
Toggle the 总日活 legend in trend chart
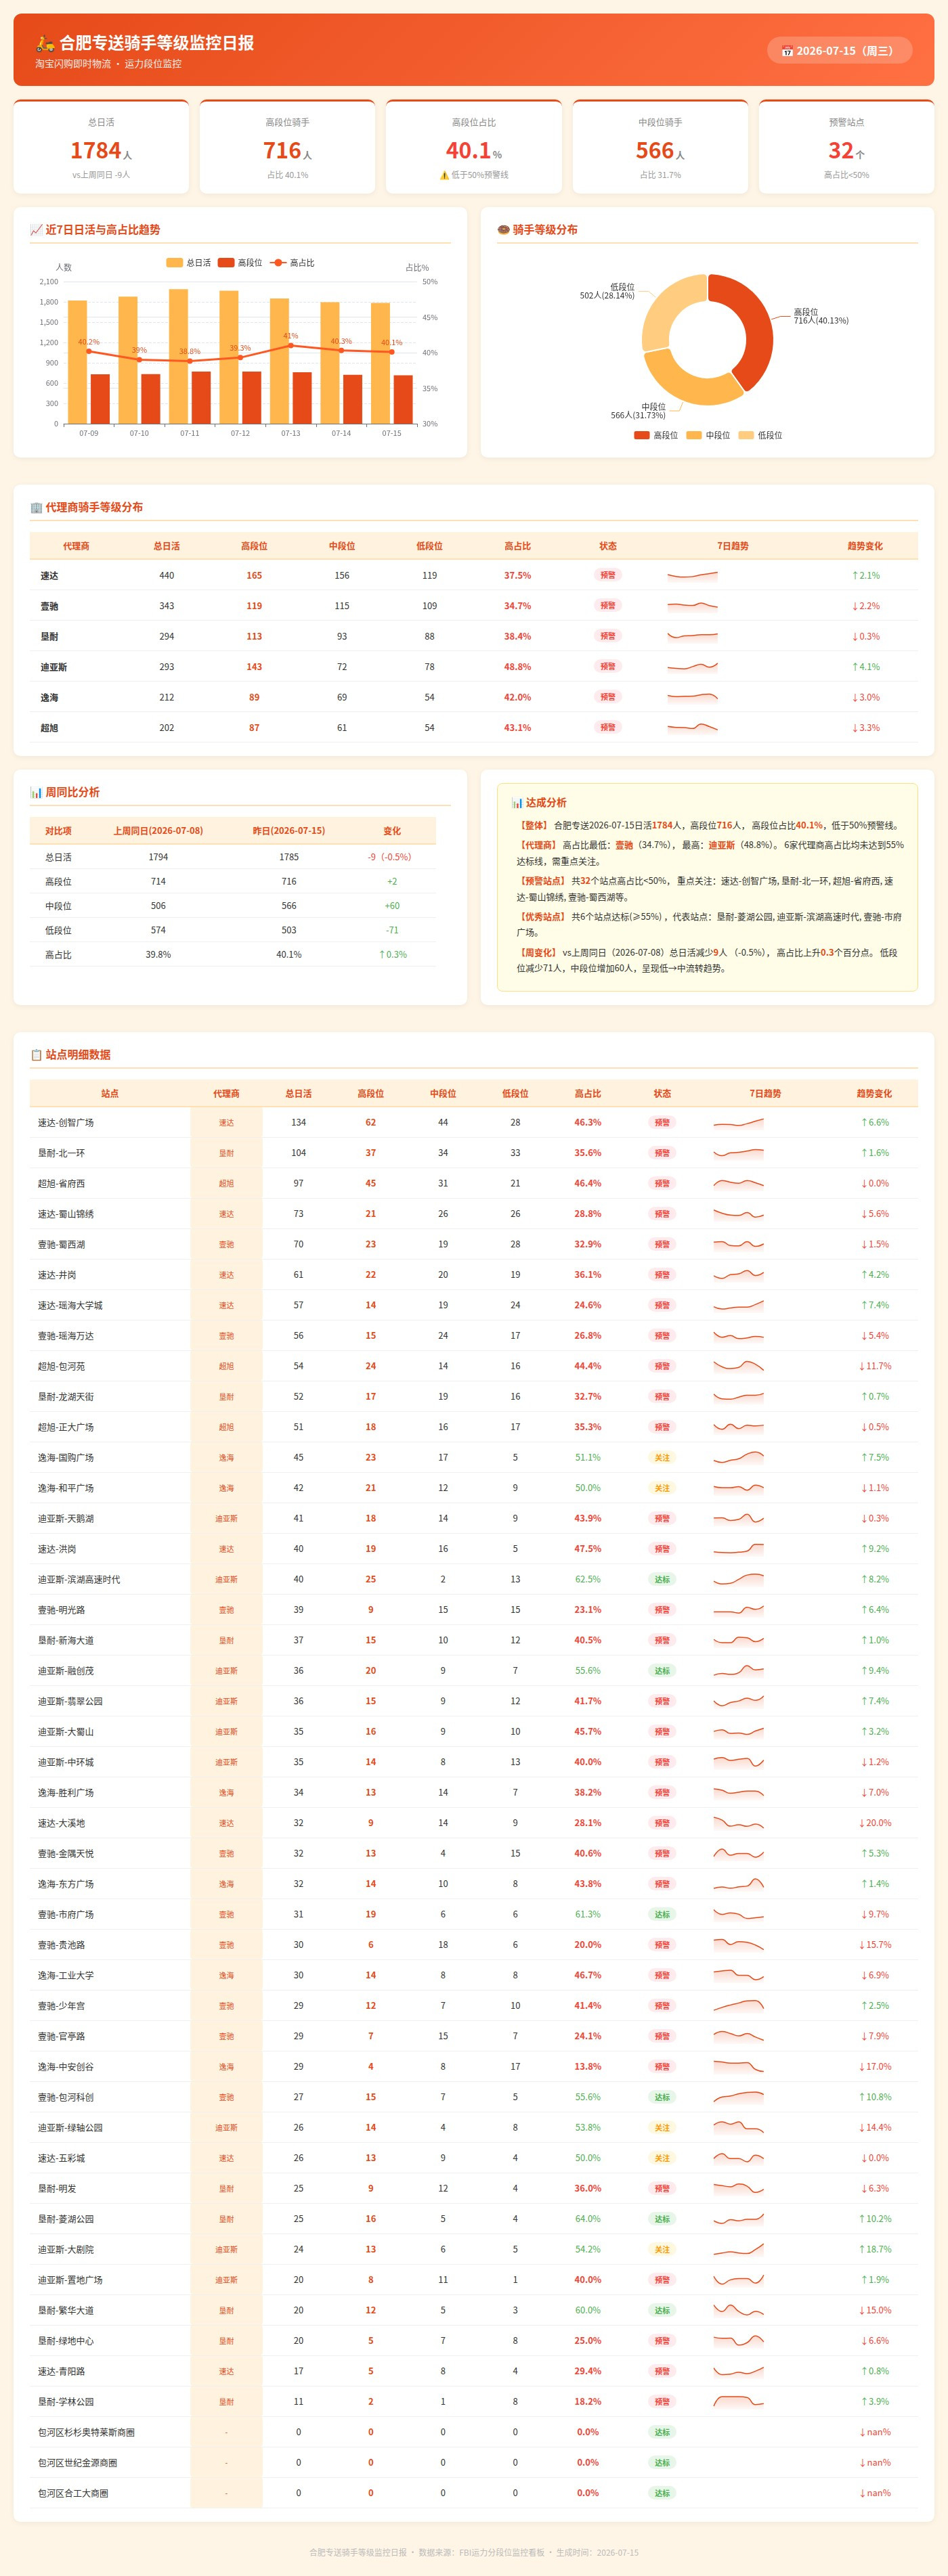188,263
